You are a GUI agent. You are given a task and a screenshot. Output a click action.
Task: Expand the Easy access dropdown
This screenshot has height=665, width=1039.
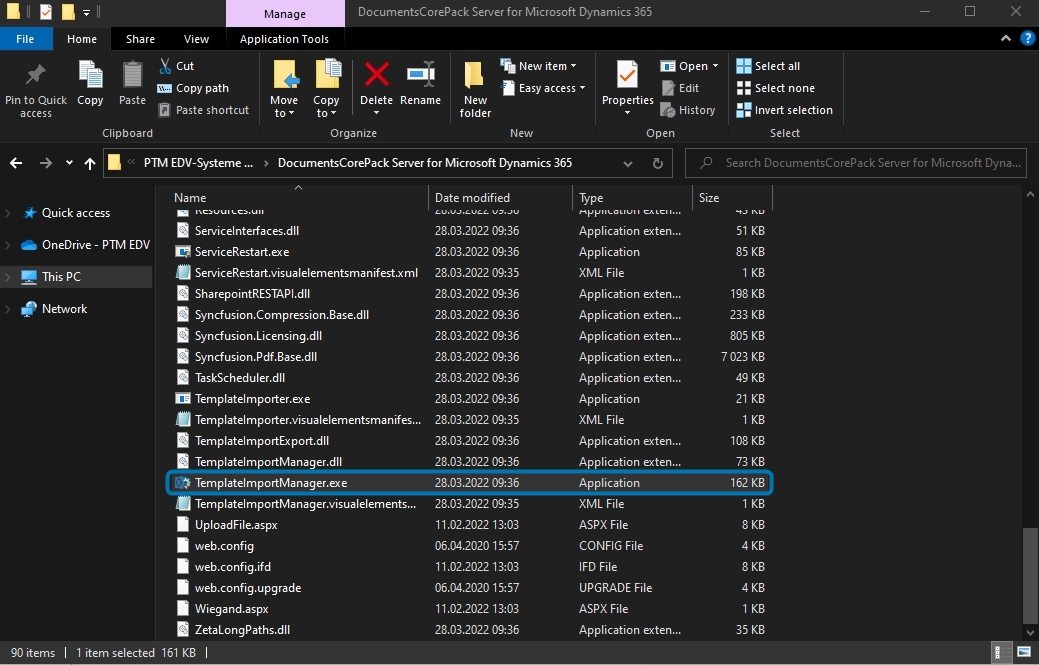582,88
